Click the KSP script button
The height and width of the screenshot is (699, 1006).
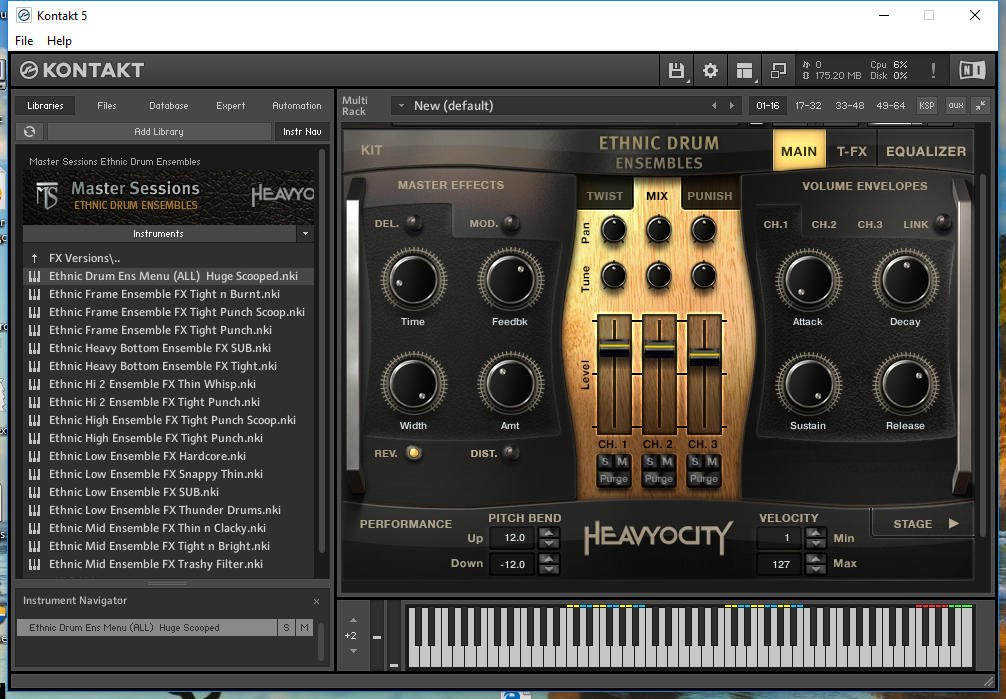click(926, 105)
